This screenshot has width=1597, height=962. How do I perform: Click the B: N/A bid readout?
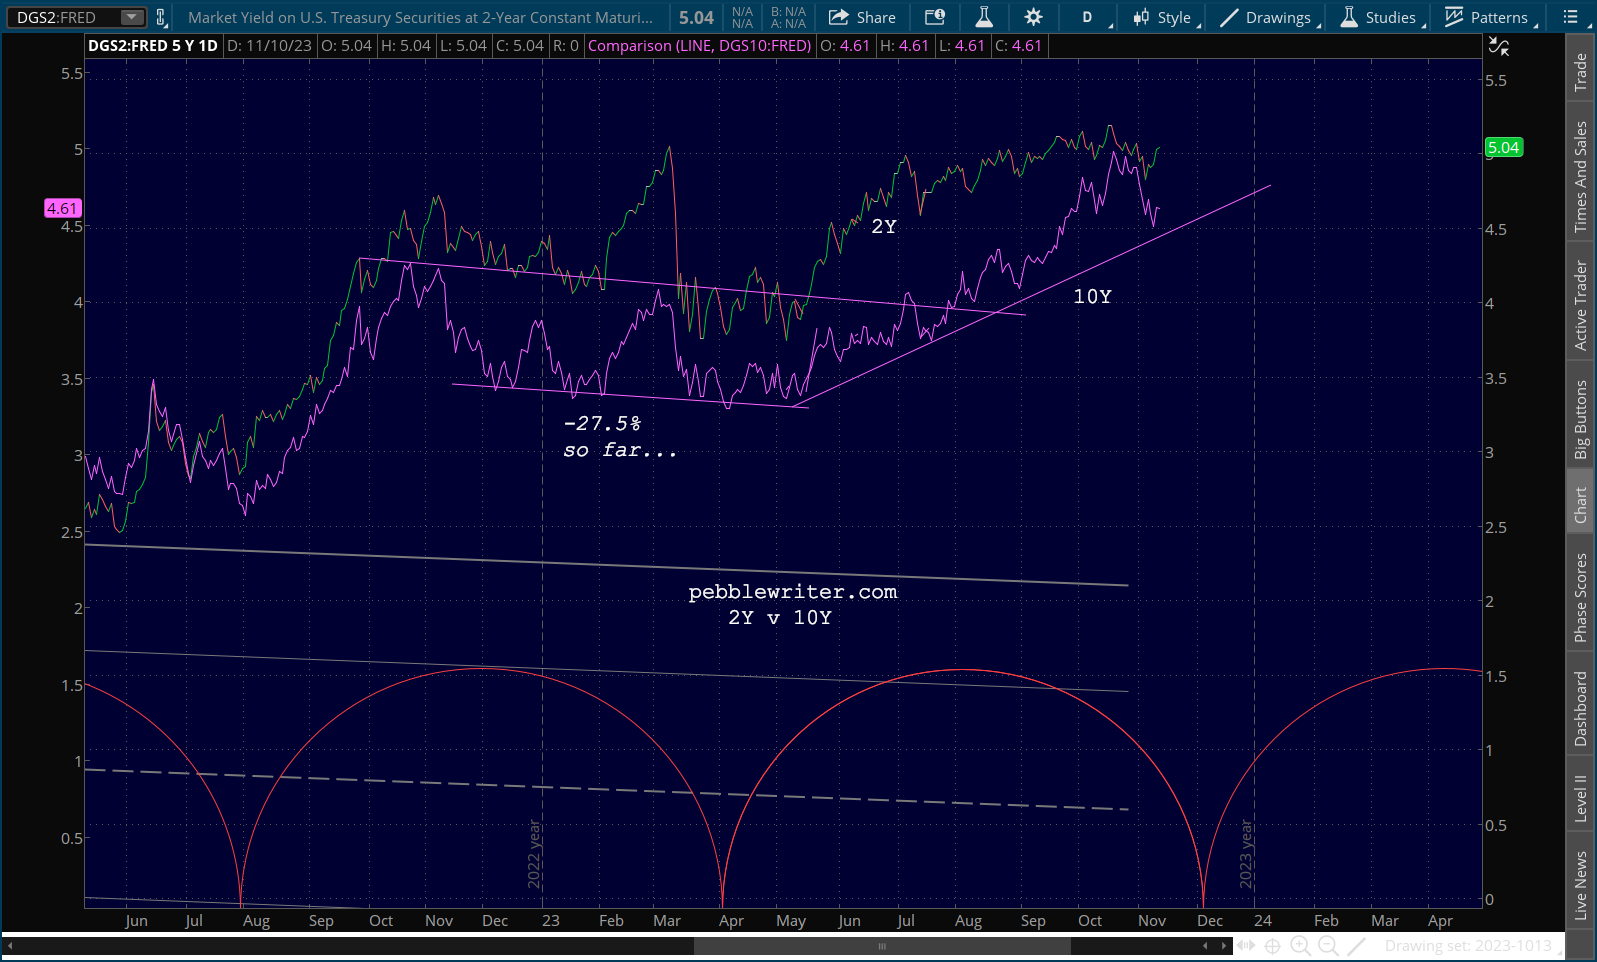click(788, 11)
